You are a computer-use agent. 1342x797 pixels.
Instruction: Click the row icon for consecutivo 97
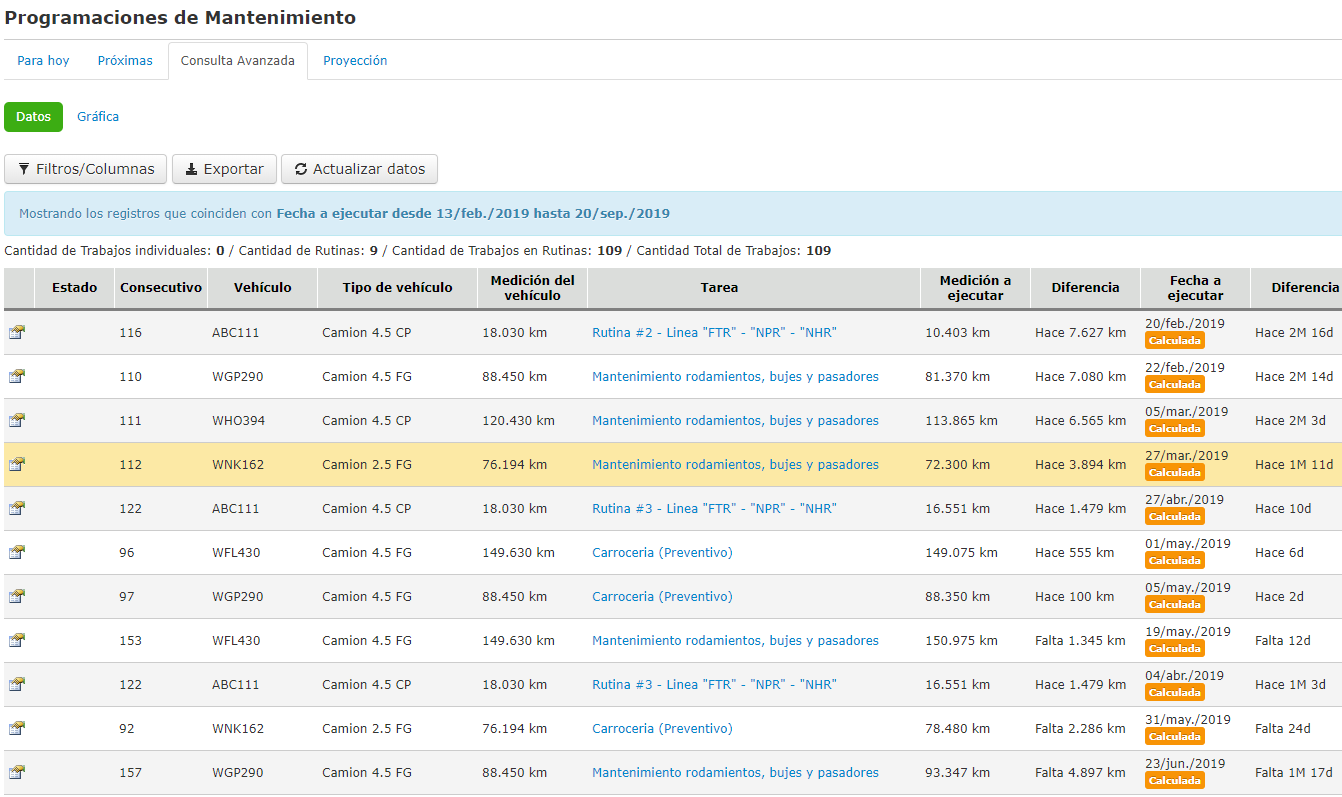[17, 597]
